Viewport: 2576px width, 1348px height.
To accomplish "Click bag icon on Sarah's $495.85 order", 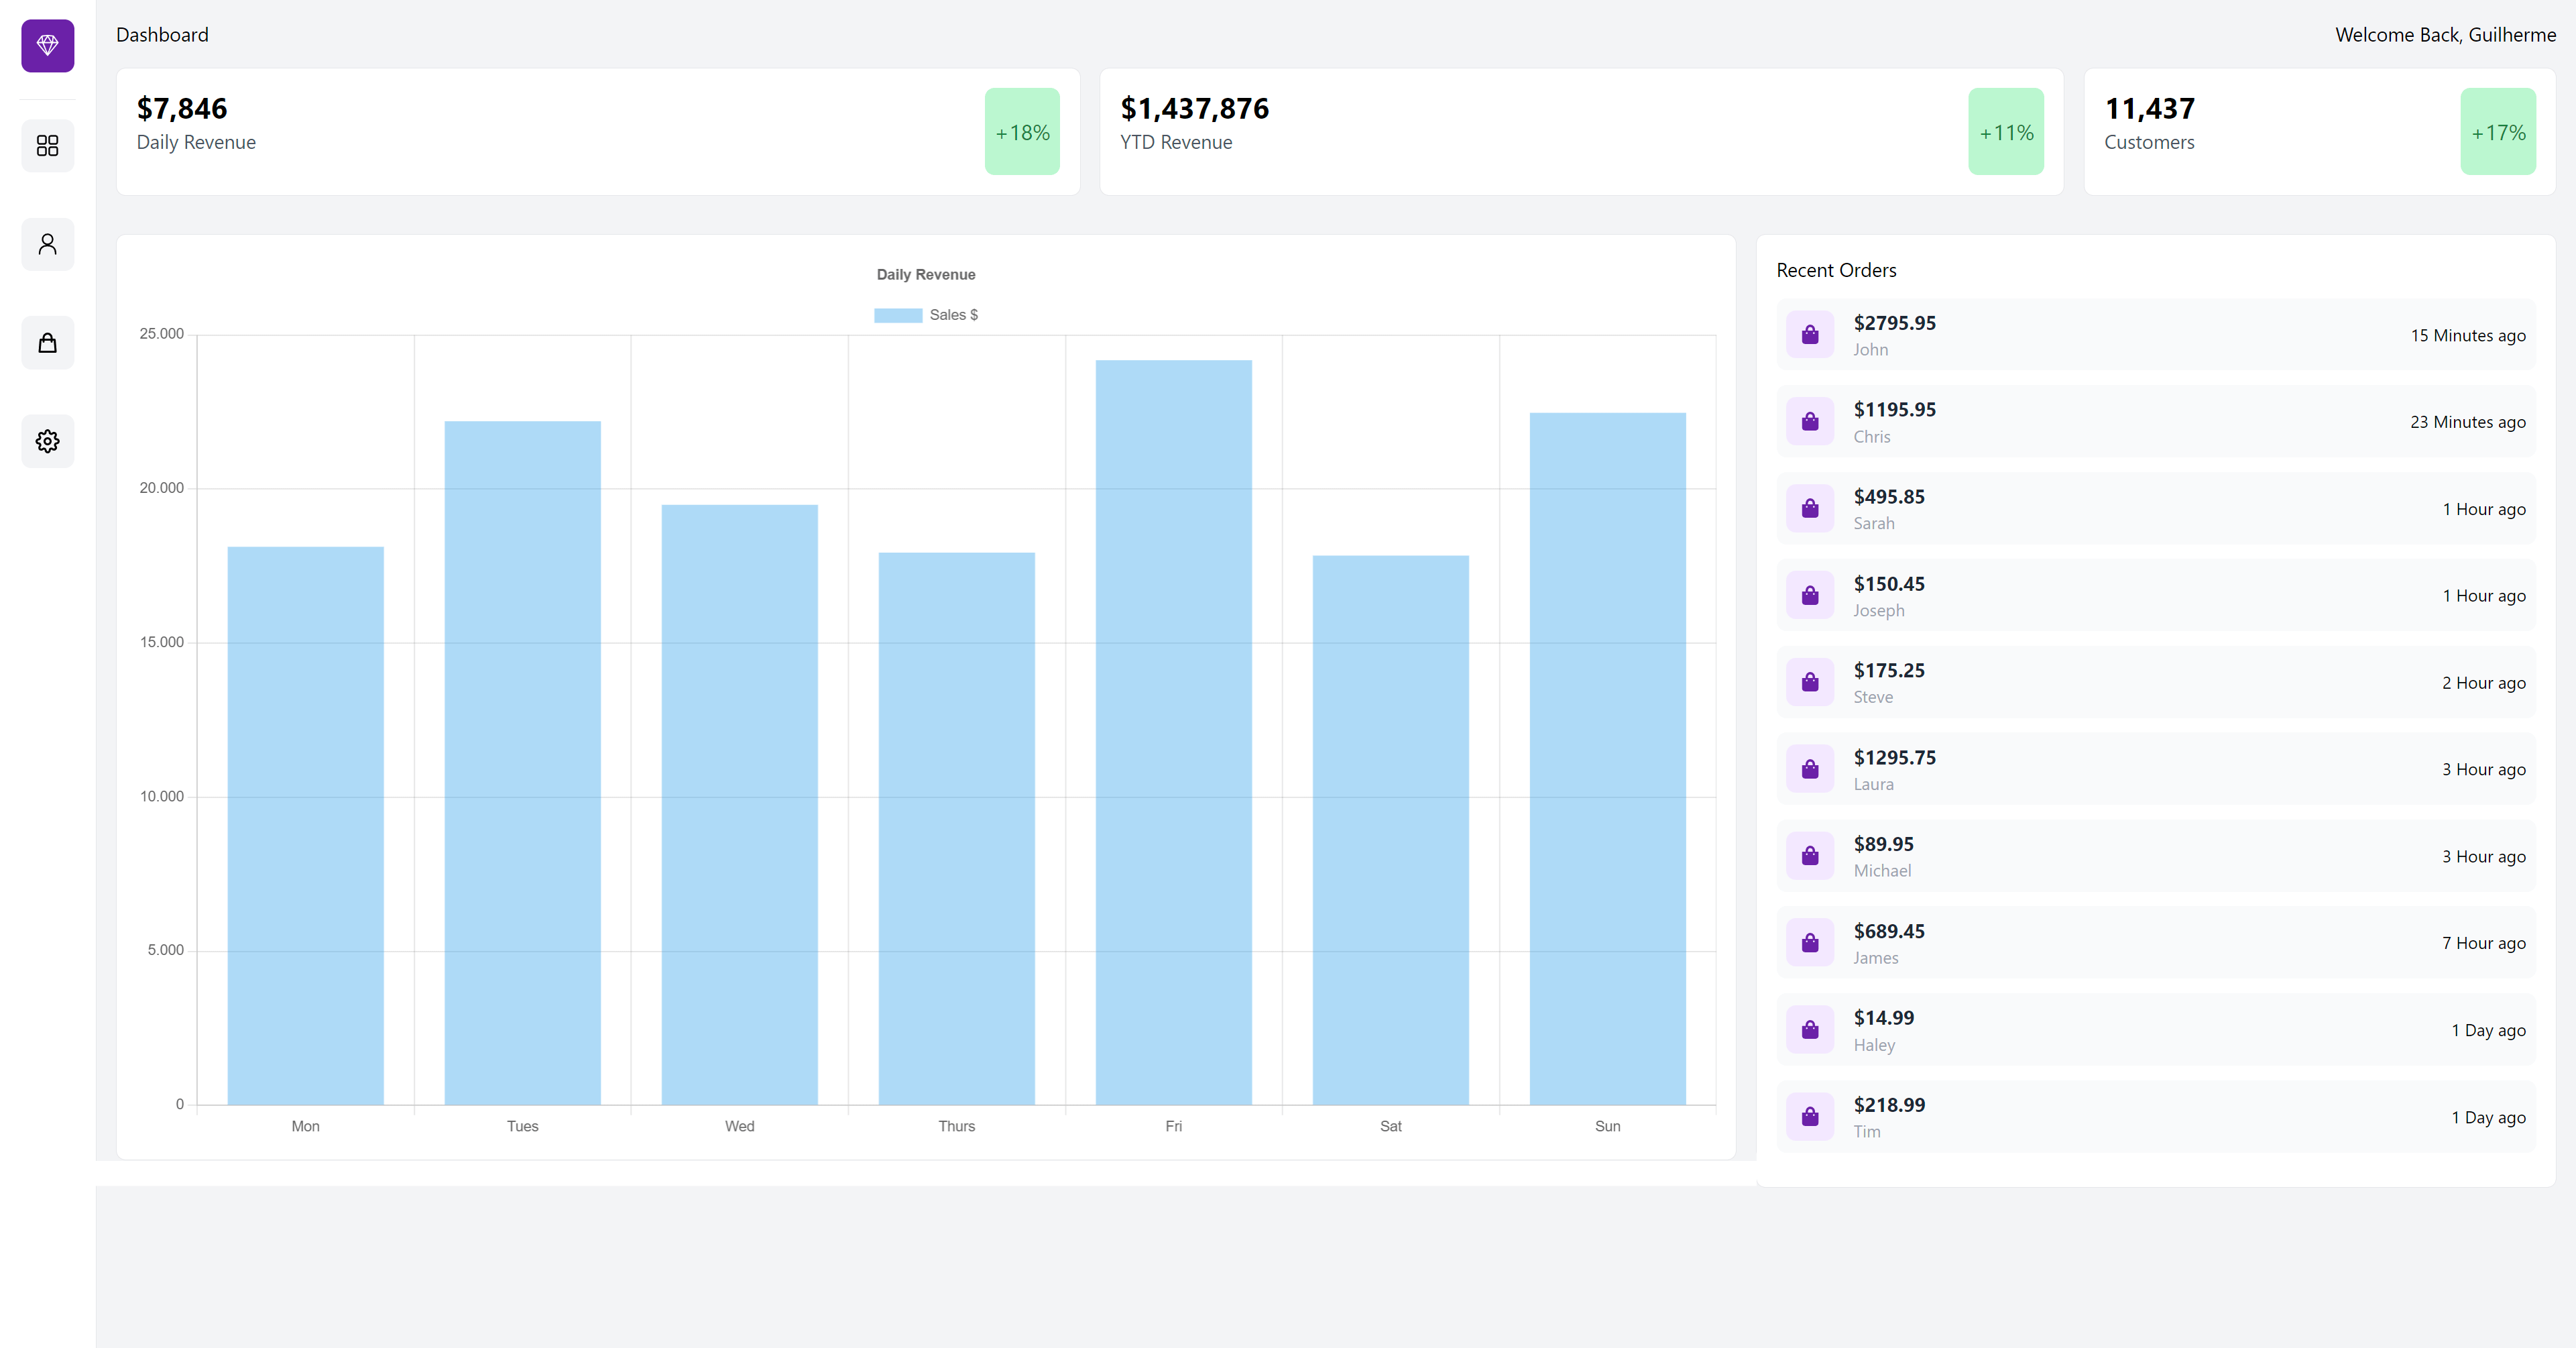I will coord(1809,509).
